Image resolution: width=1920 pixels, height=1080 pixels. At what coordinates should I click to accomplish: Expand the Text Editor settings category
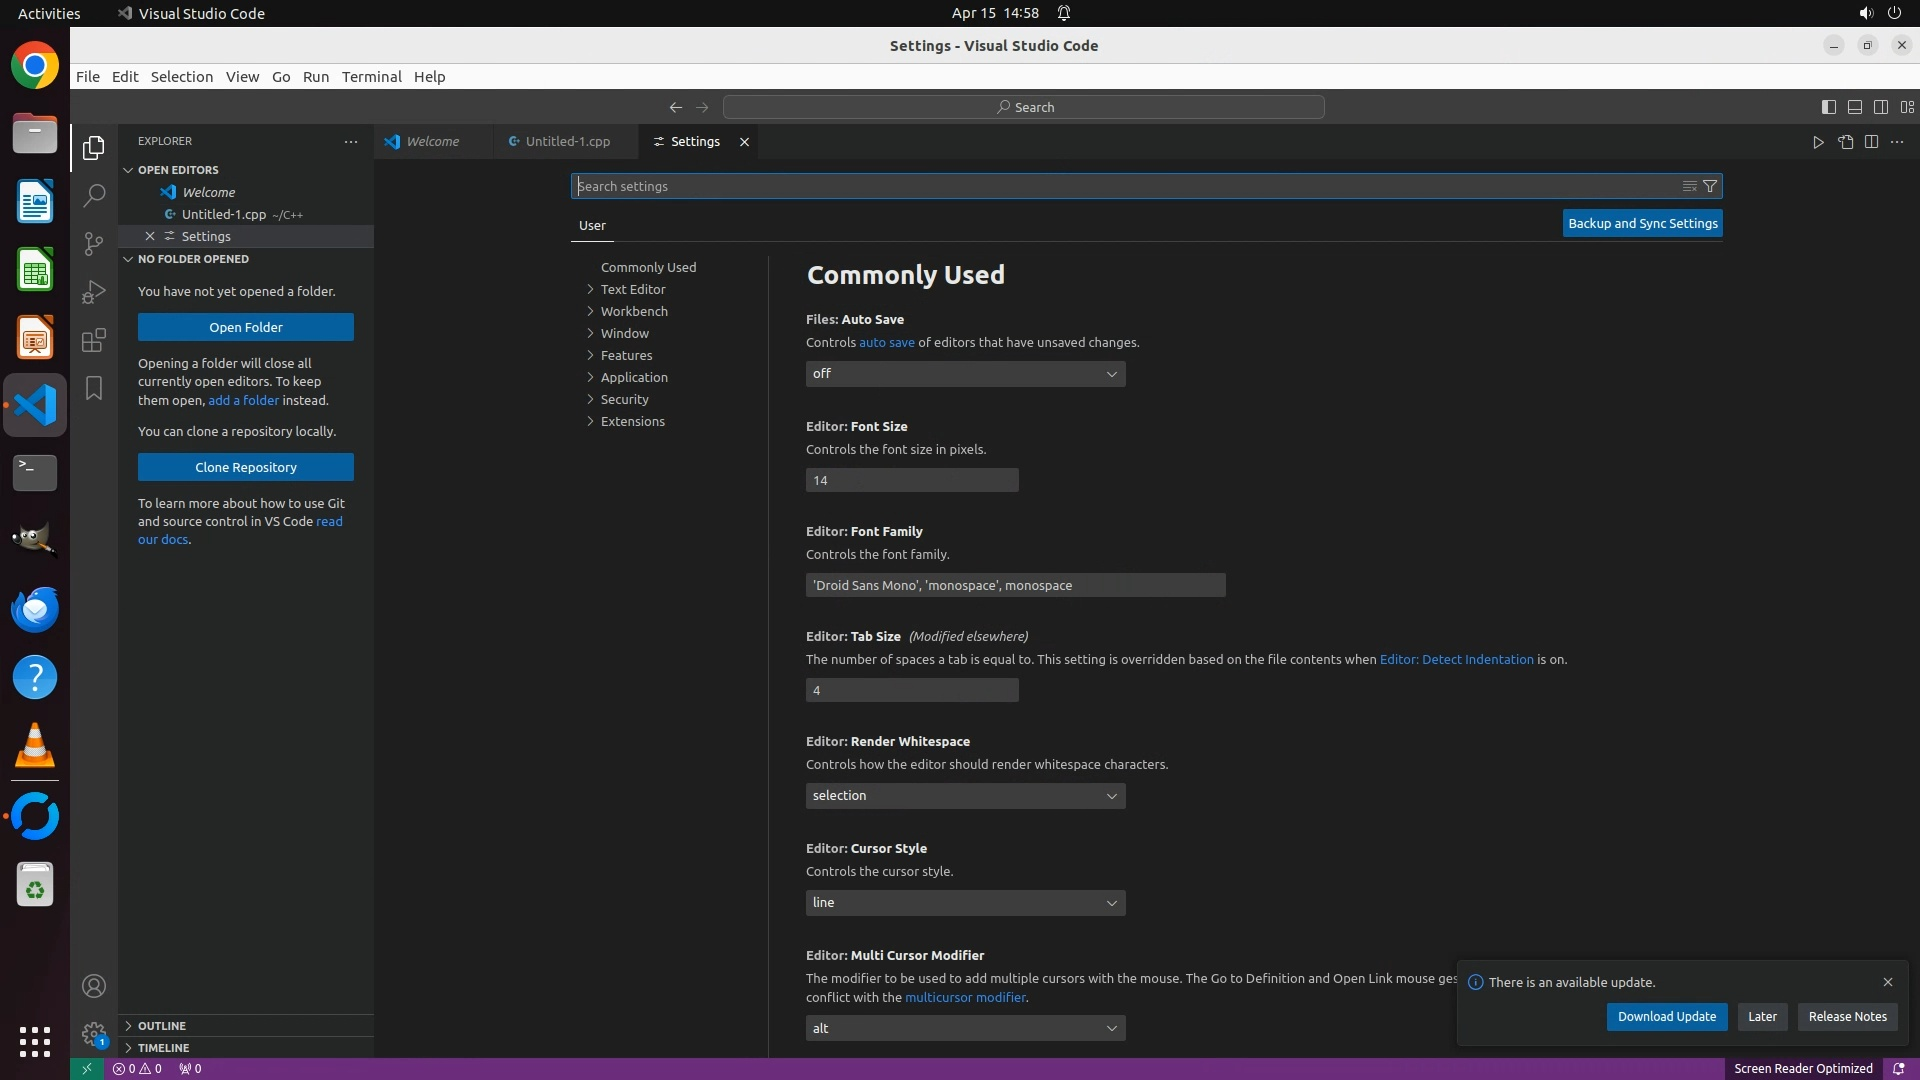click(x=633, y=289)
